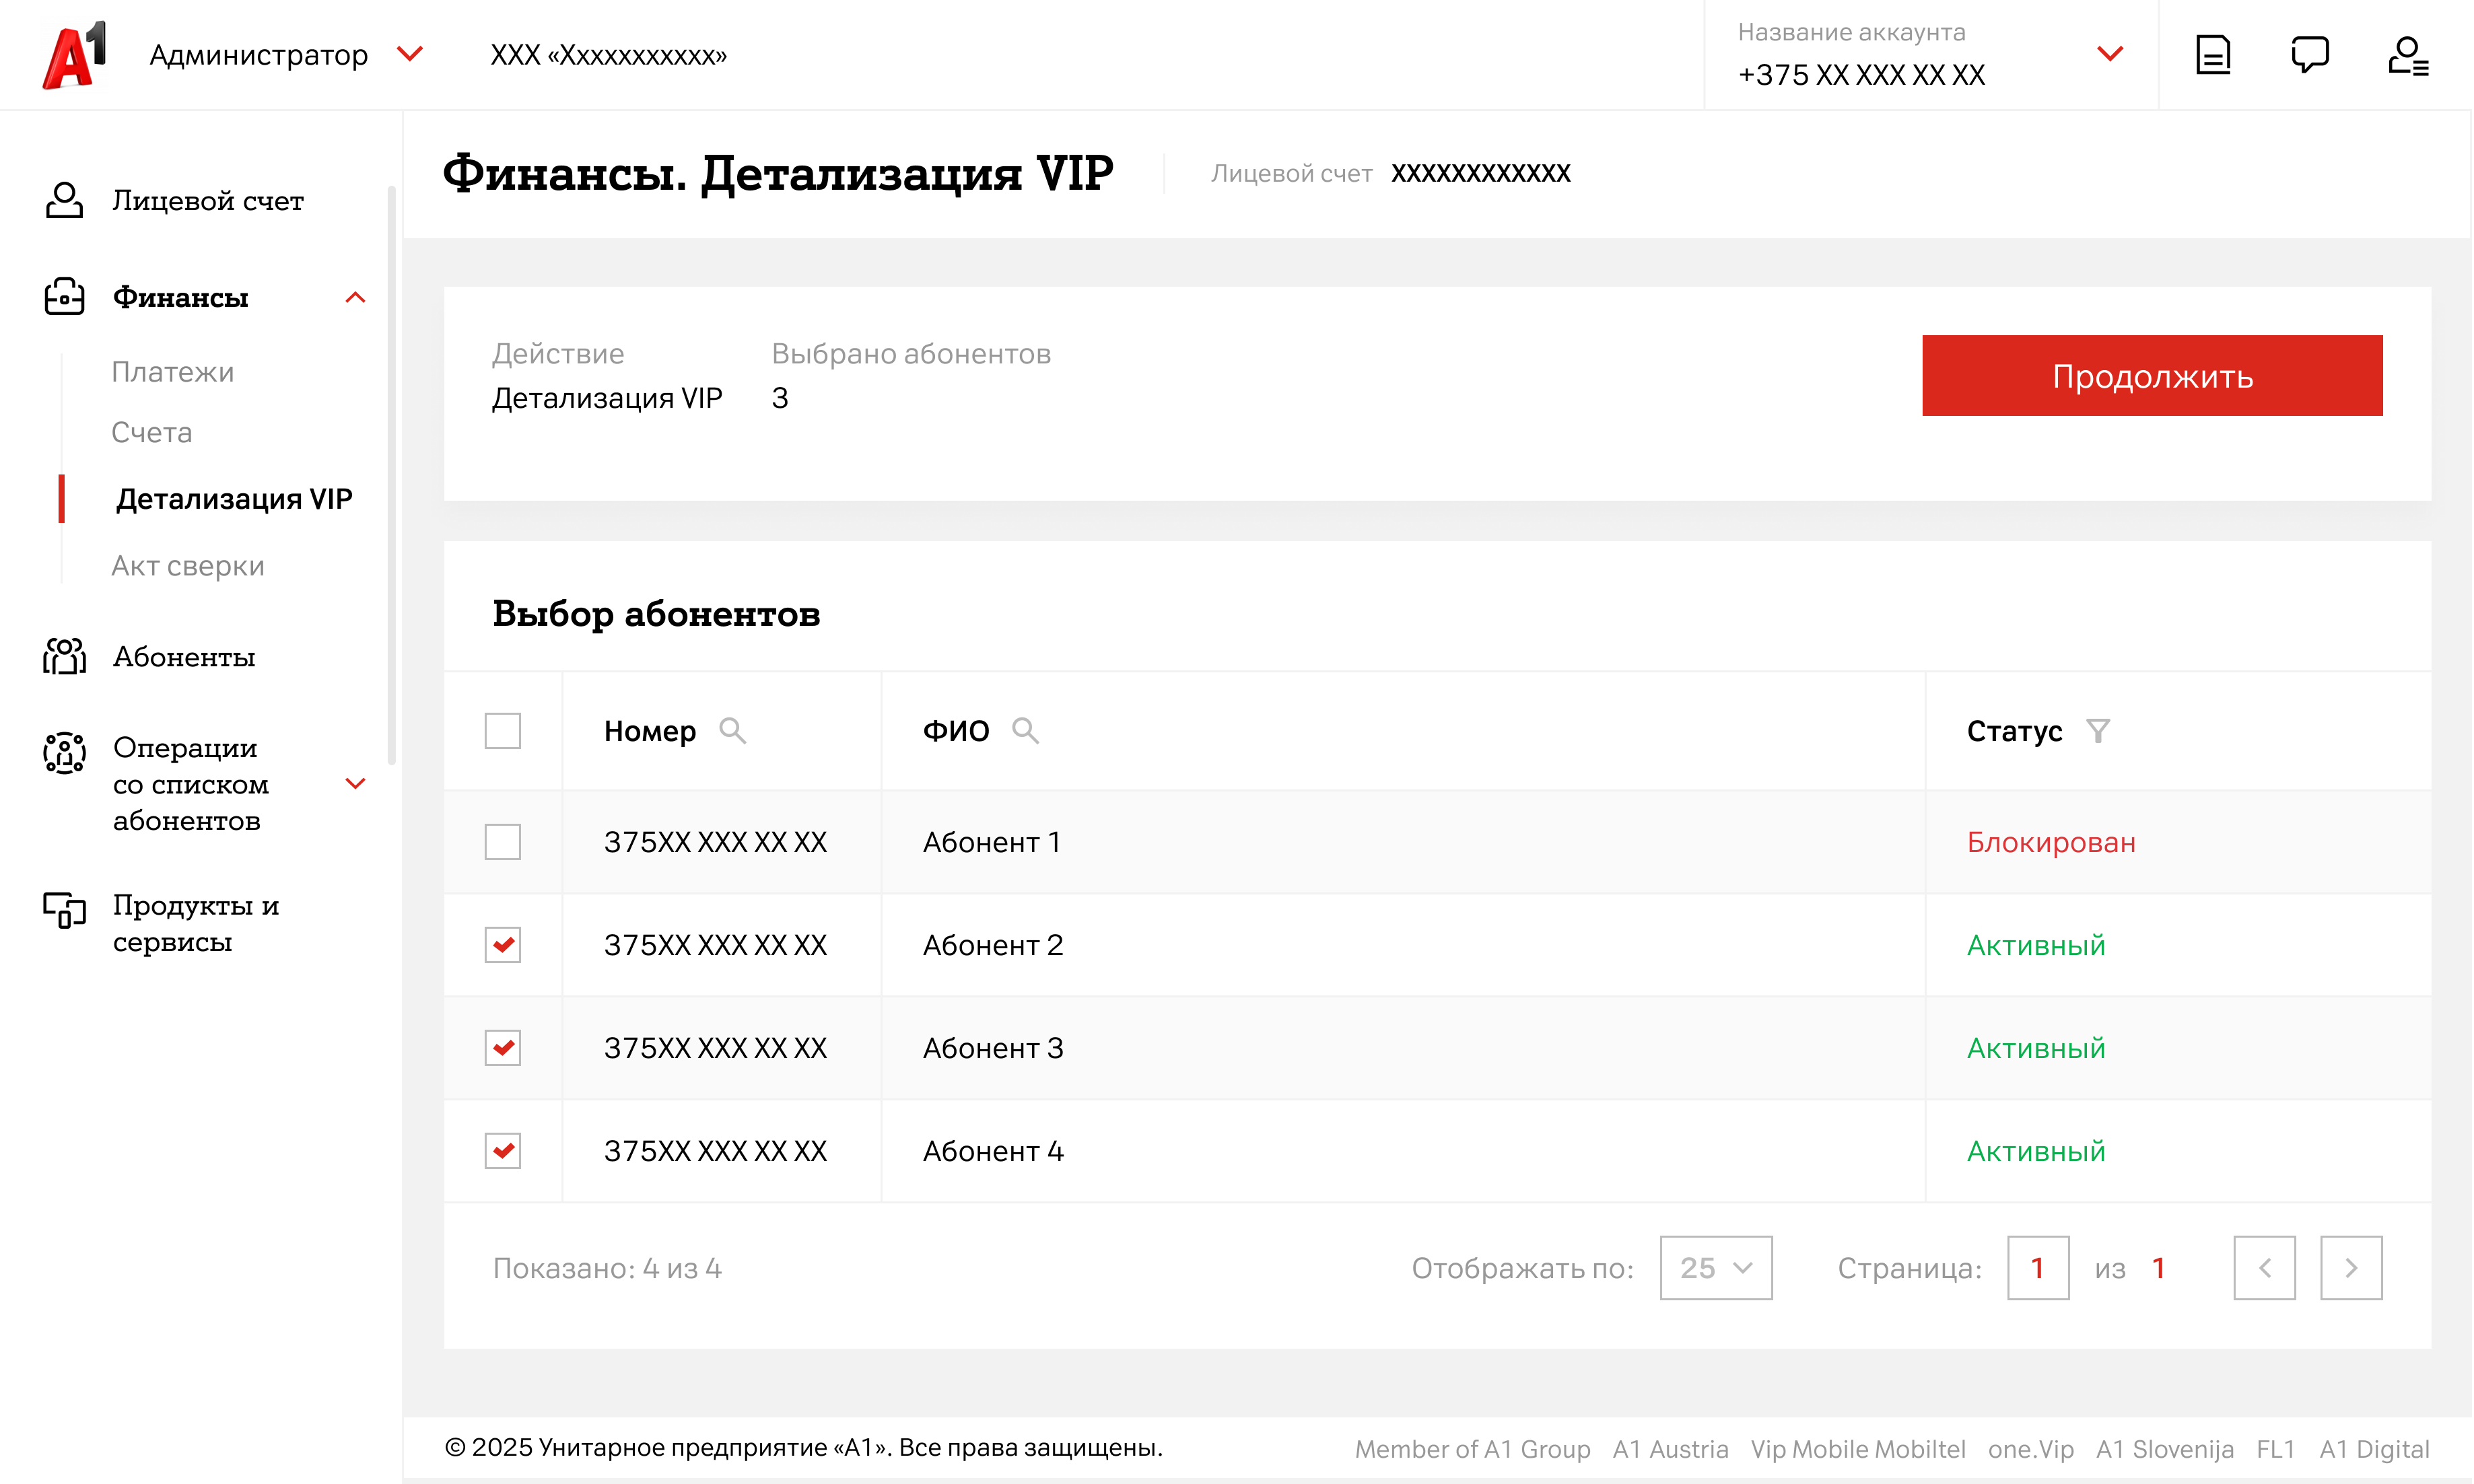
Task: Click the A1 logo
Action: pos(74,55)
